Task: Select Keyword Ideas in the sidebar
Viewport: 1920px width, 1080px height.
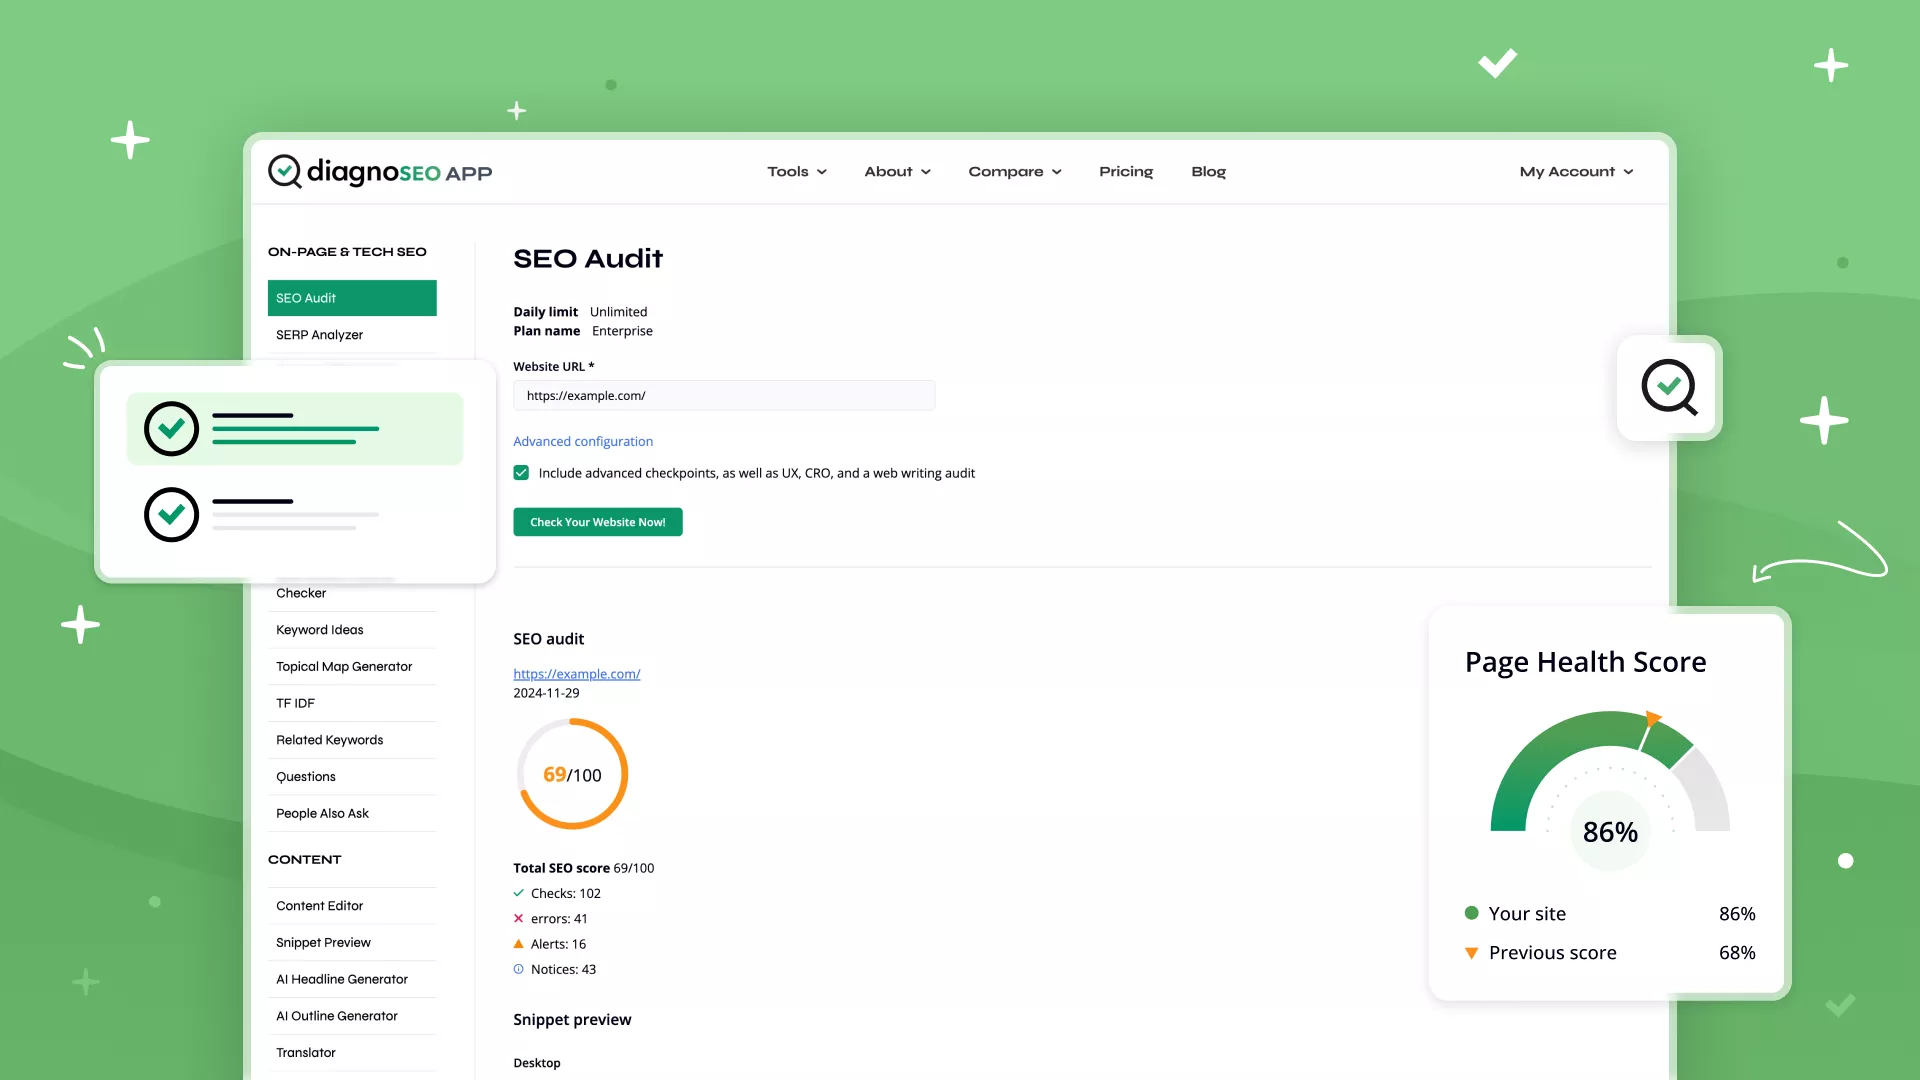Action: tap(320, 630)
